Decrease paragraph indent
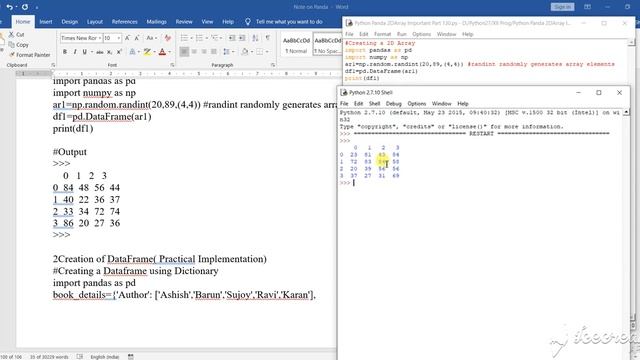 point(232,38)
